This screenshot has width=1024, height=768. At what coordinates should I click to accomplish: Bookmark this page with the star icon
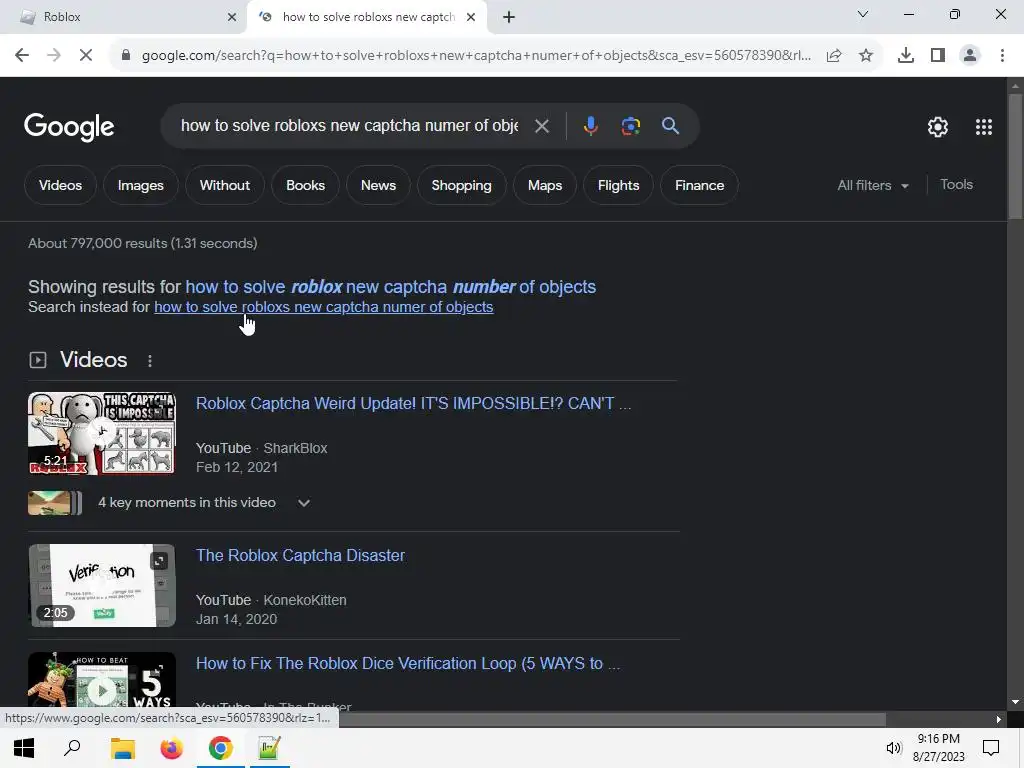(x=866, y=56)
